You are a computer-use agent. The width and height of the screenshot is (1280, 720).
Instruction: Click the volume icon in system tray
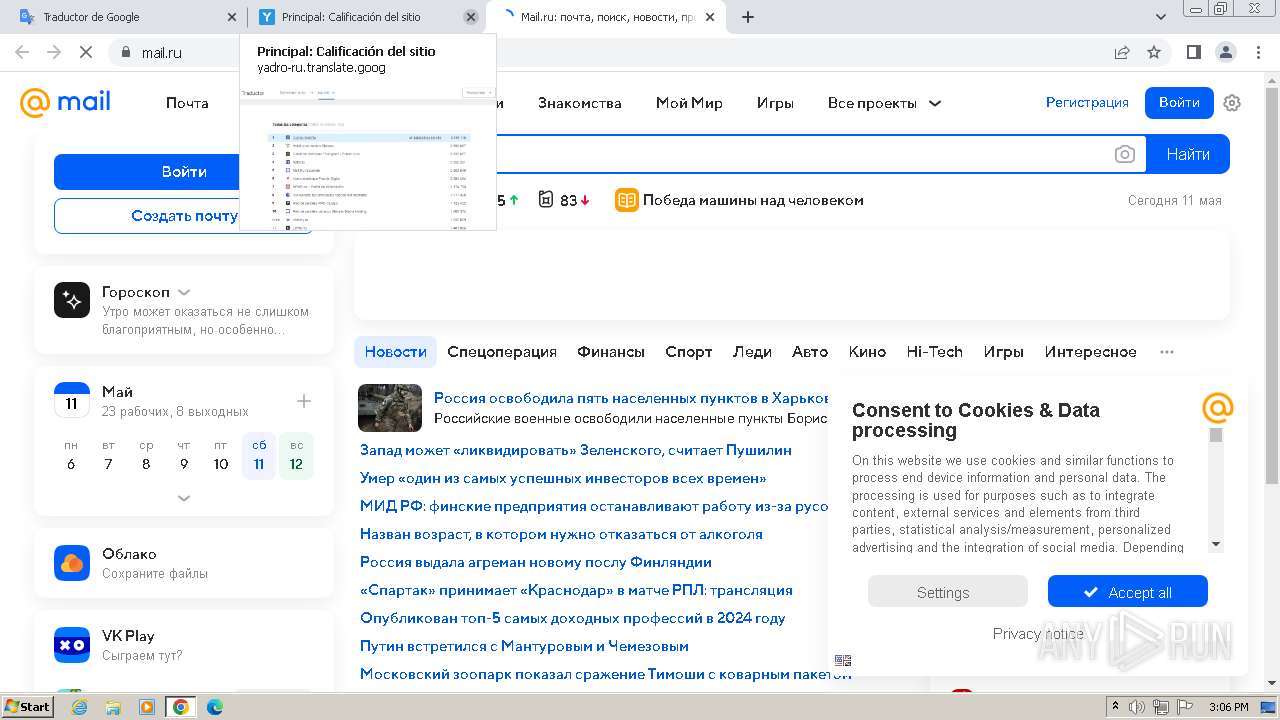tap(1136, 707)
